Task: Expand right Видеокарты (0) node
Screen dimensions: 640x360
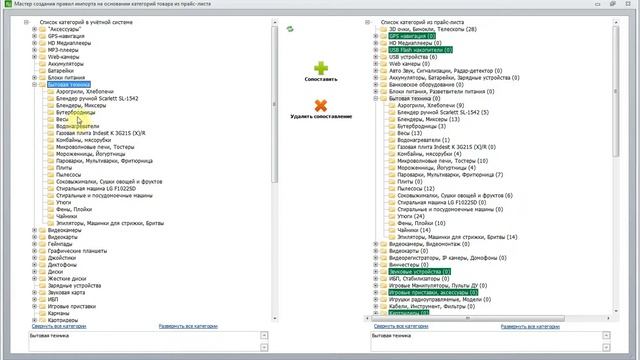Action: pos(376,251)
